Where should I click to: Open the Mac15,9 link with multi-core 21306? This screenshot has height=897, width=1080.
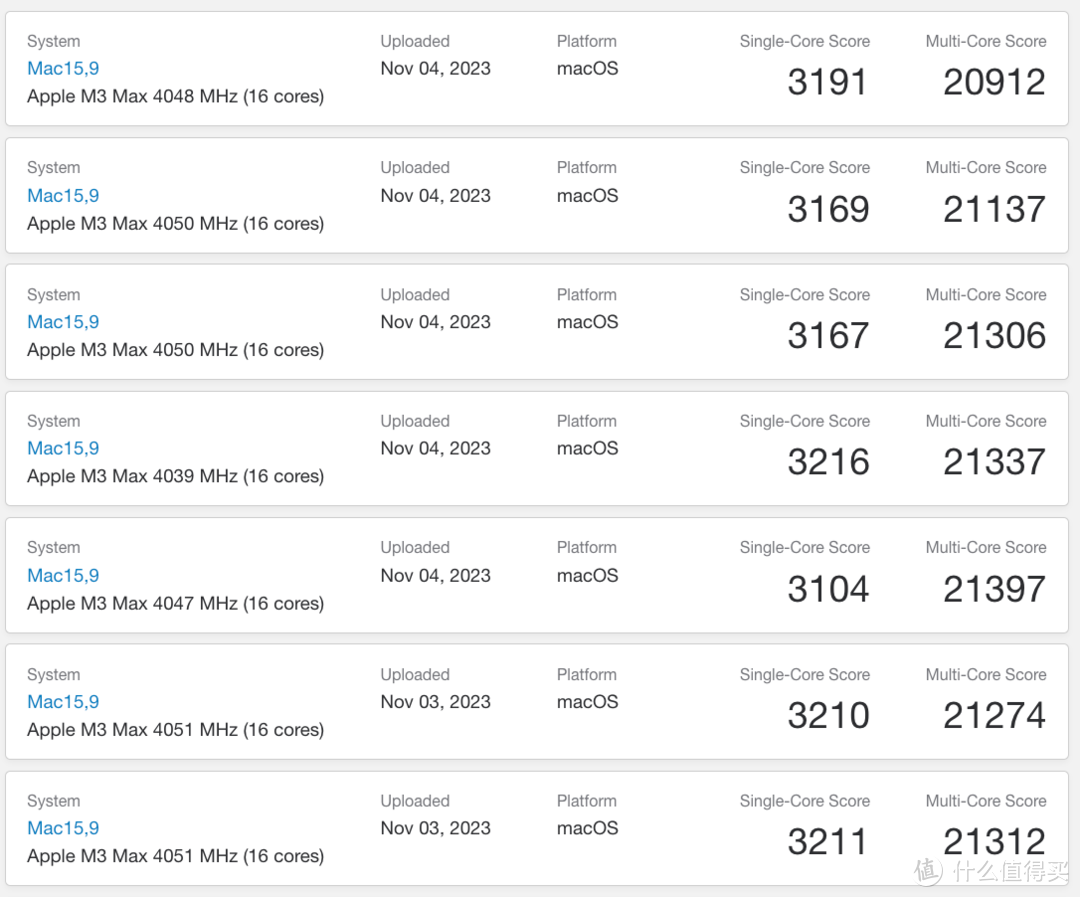coord(63,322)
